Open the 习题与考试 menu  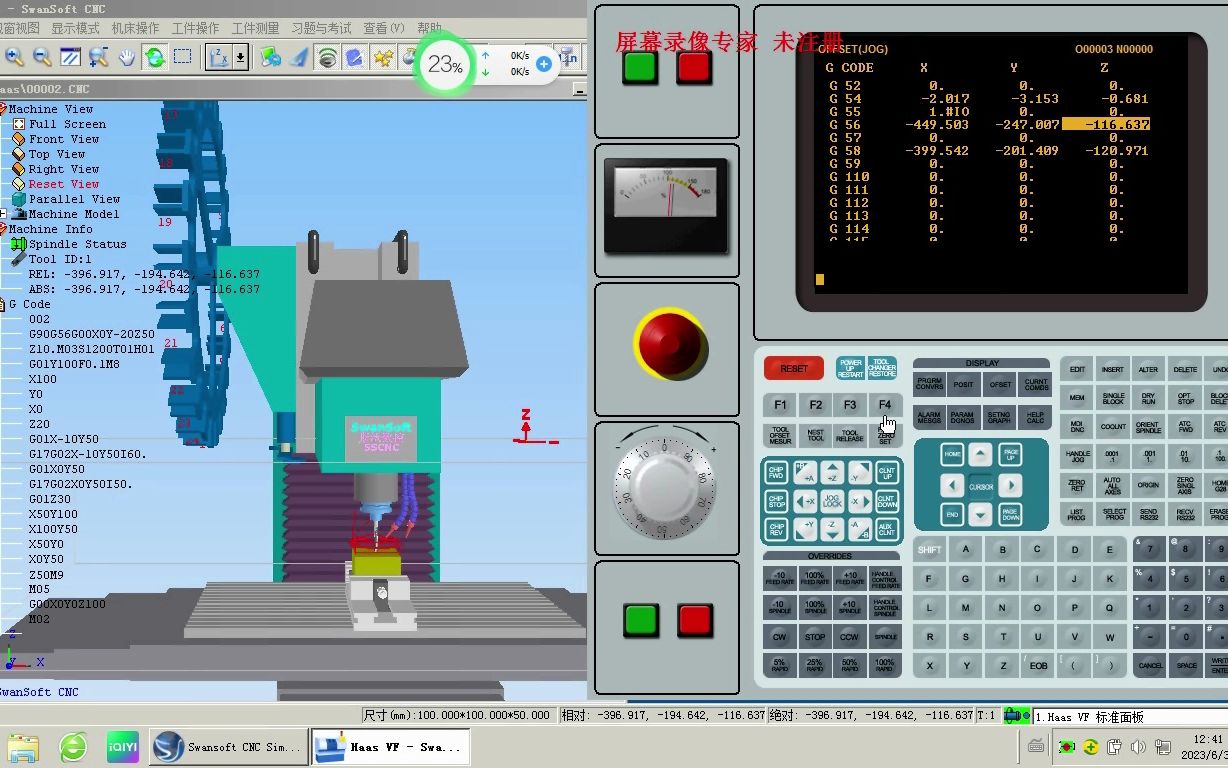(x=321, y=28)
